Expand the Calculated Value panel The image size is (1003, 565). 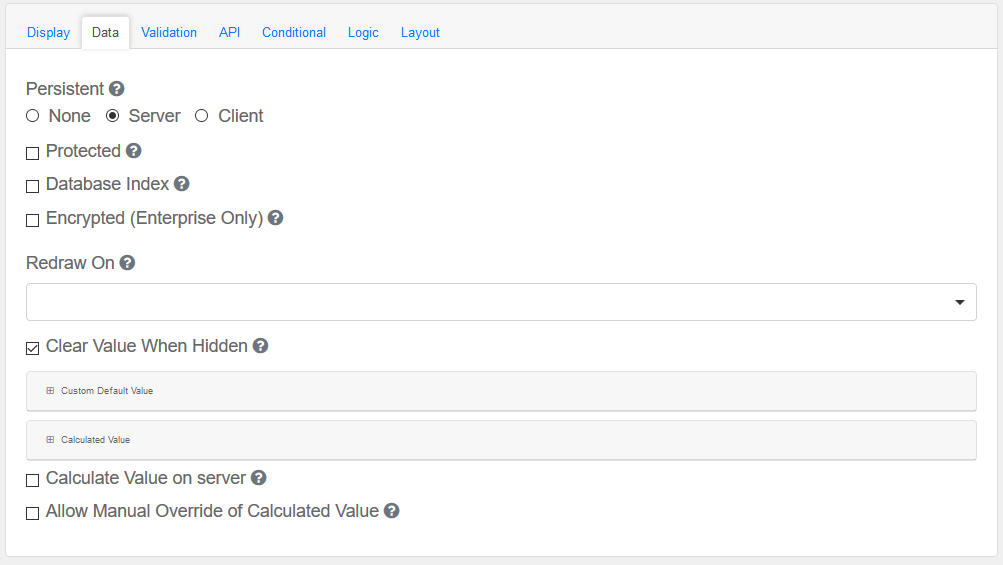(95, 440)
